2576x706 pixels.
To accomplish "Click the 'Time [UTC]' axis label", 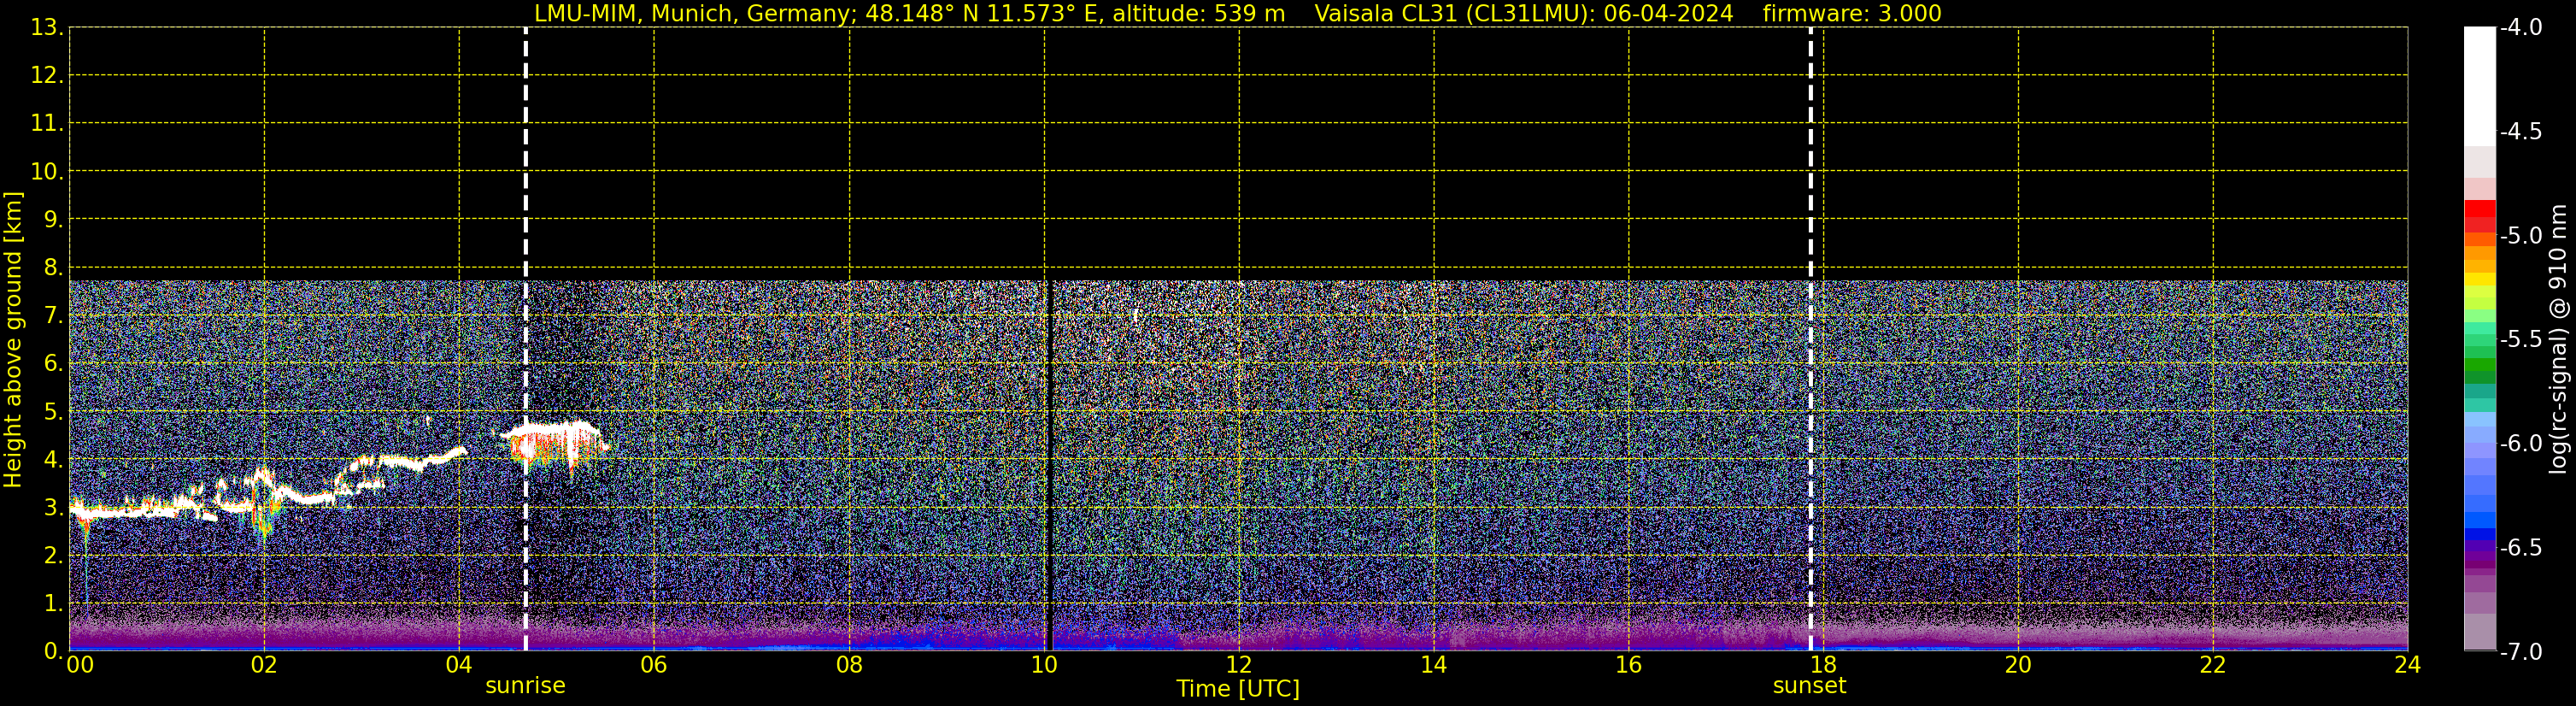I will [1237, 689].
